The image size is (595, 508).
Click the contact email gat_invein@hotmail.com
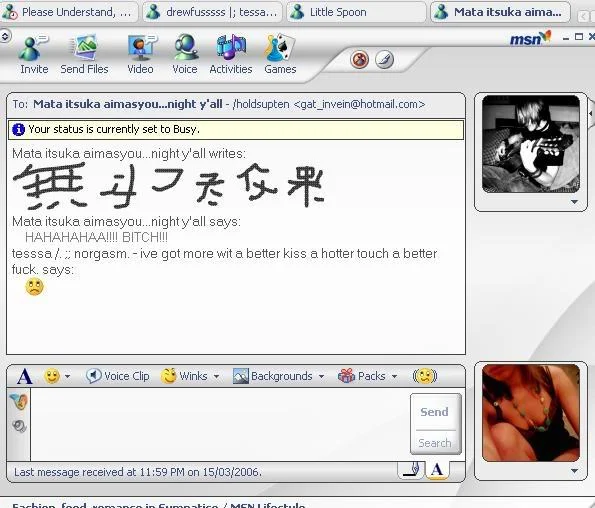[x=359, y=104]
